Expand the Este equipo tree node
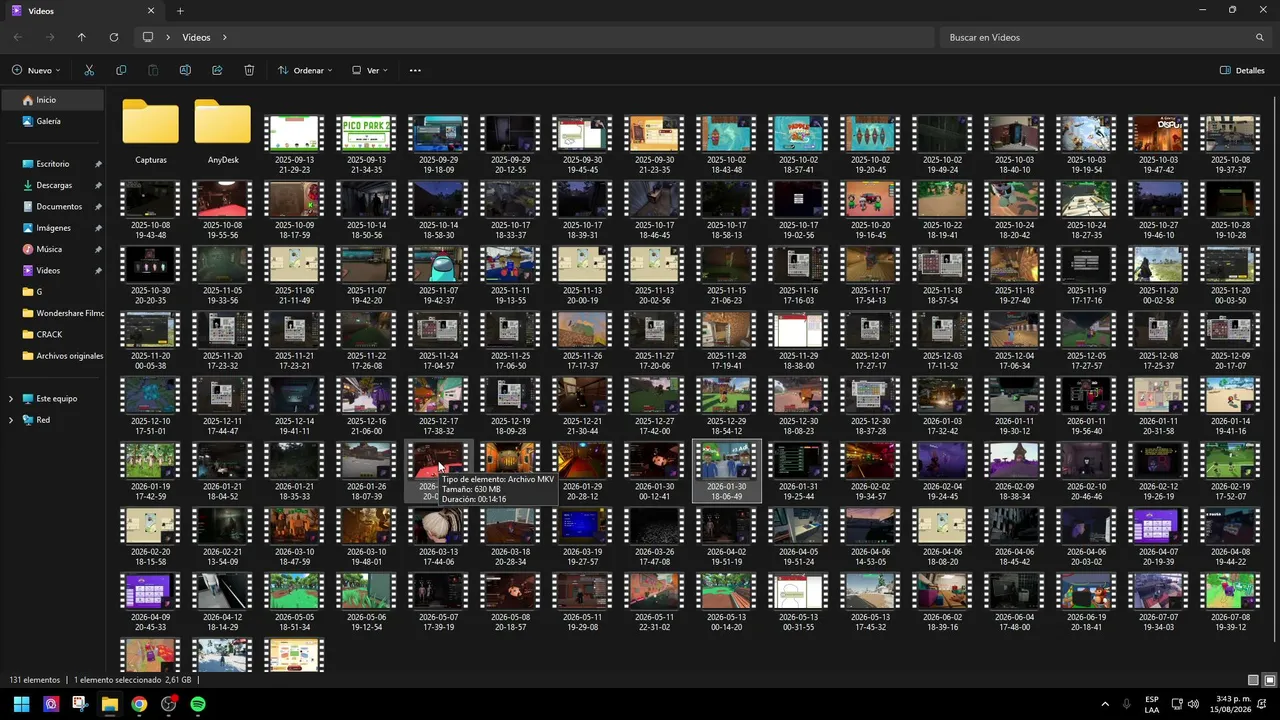This screenshot has height=720, width=1280. (x=11, y=399)
